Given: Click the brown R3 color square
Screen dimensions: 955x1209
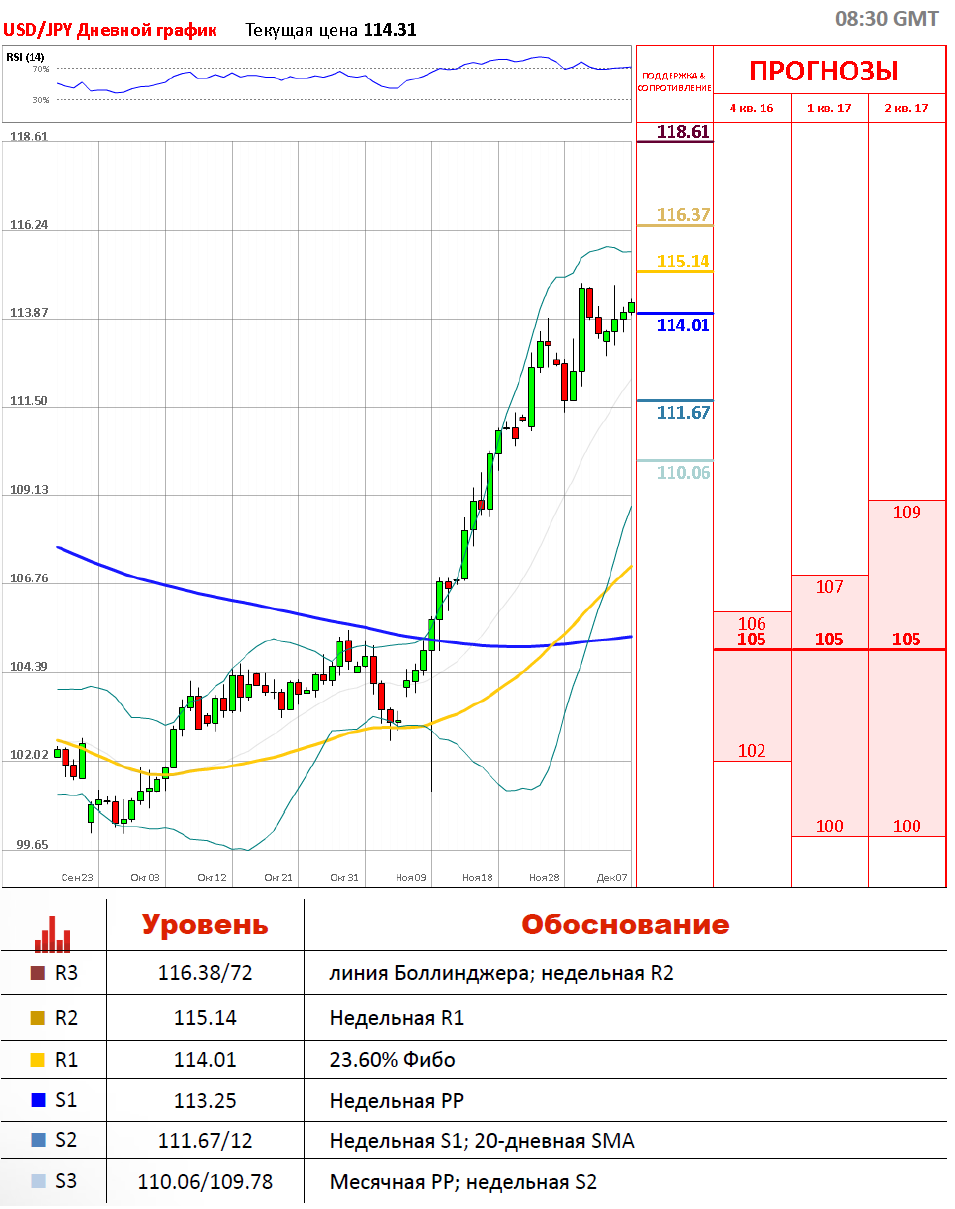Looking at the screenshot, I should click(x=39, y=973).
